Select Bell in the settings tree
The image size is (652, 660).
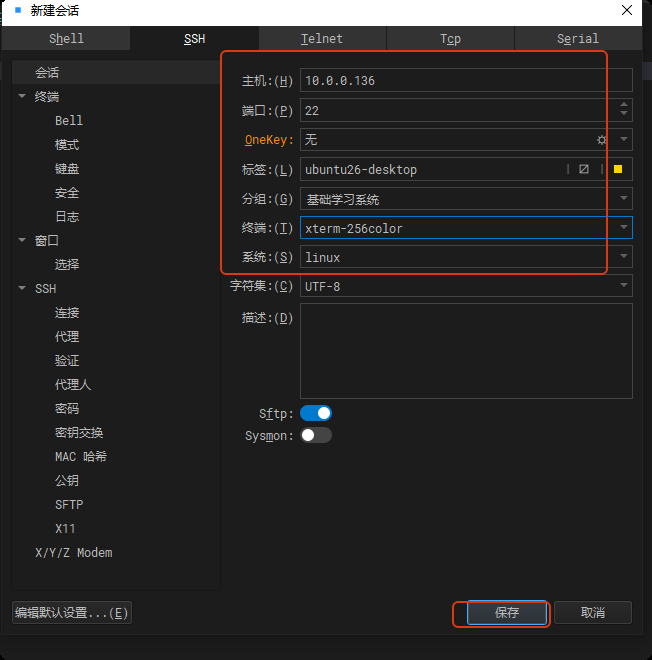point(69,120)
